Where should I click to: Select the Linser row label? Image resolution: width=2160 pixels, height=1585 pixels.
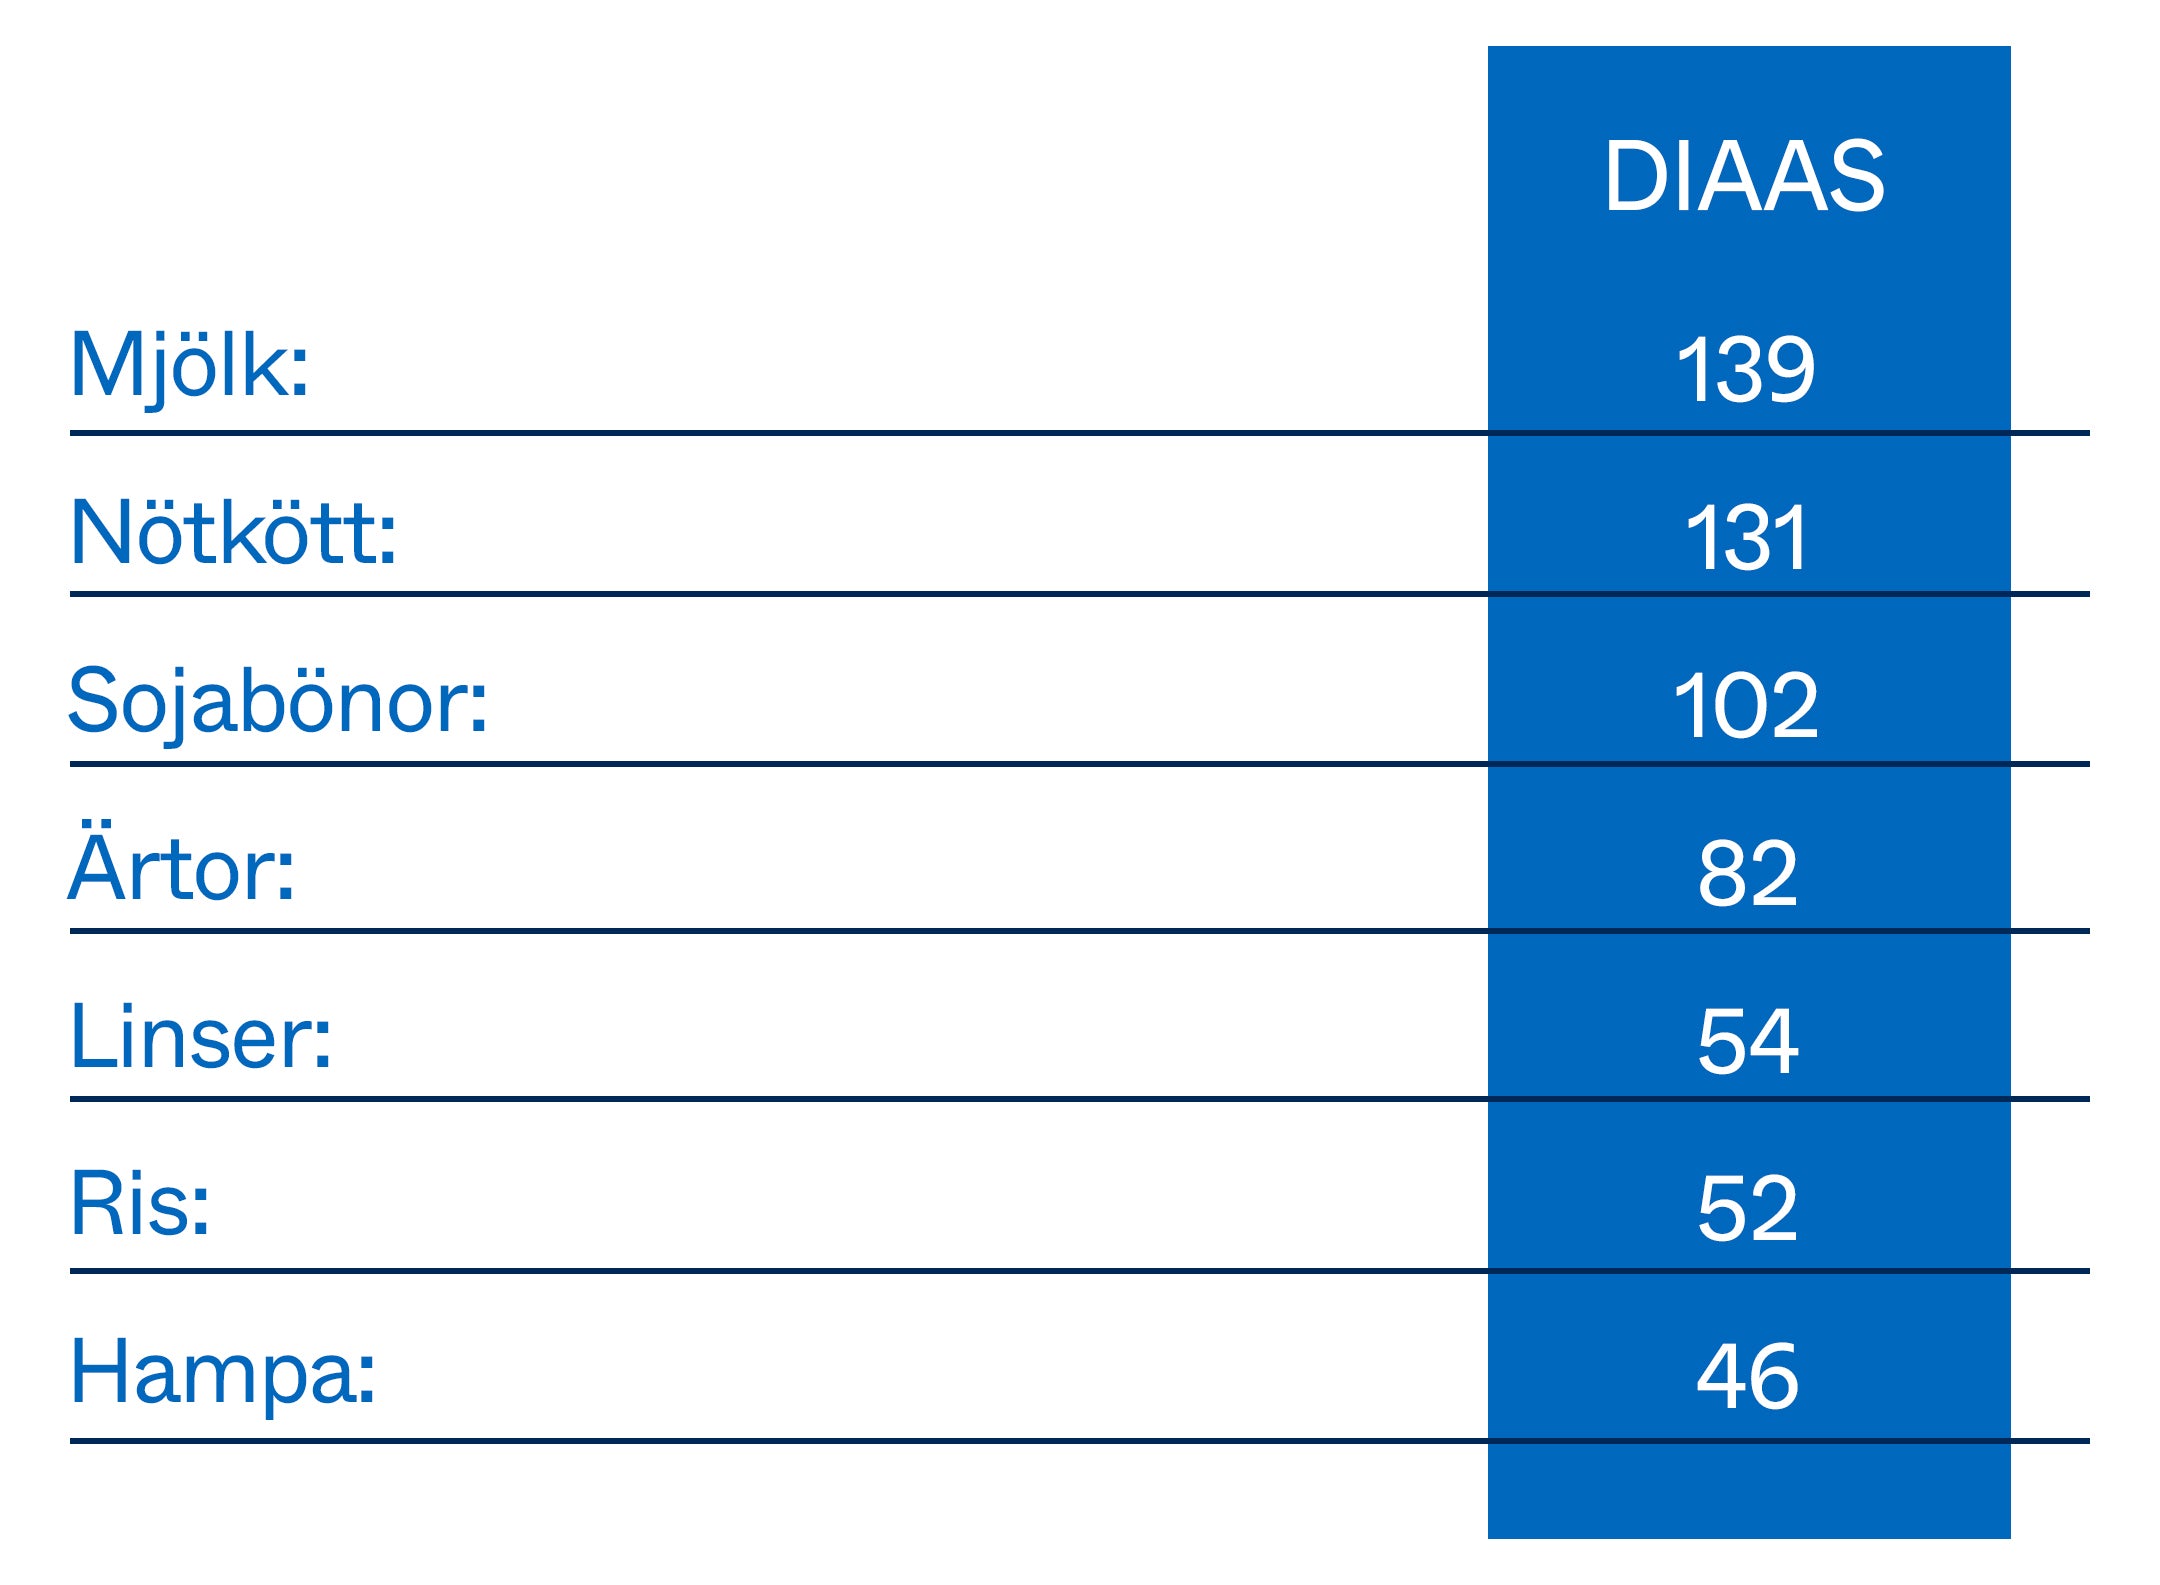click(200, 1037)
